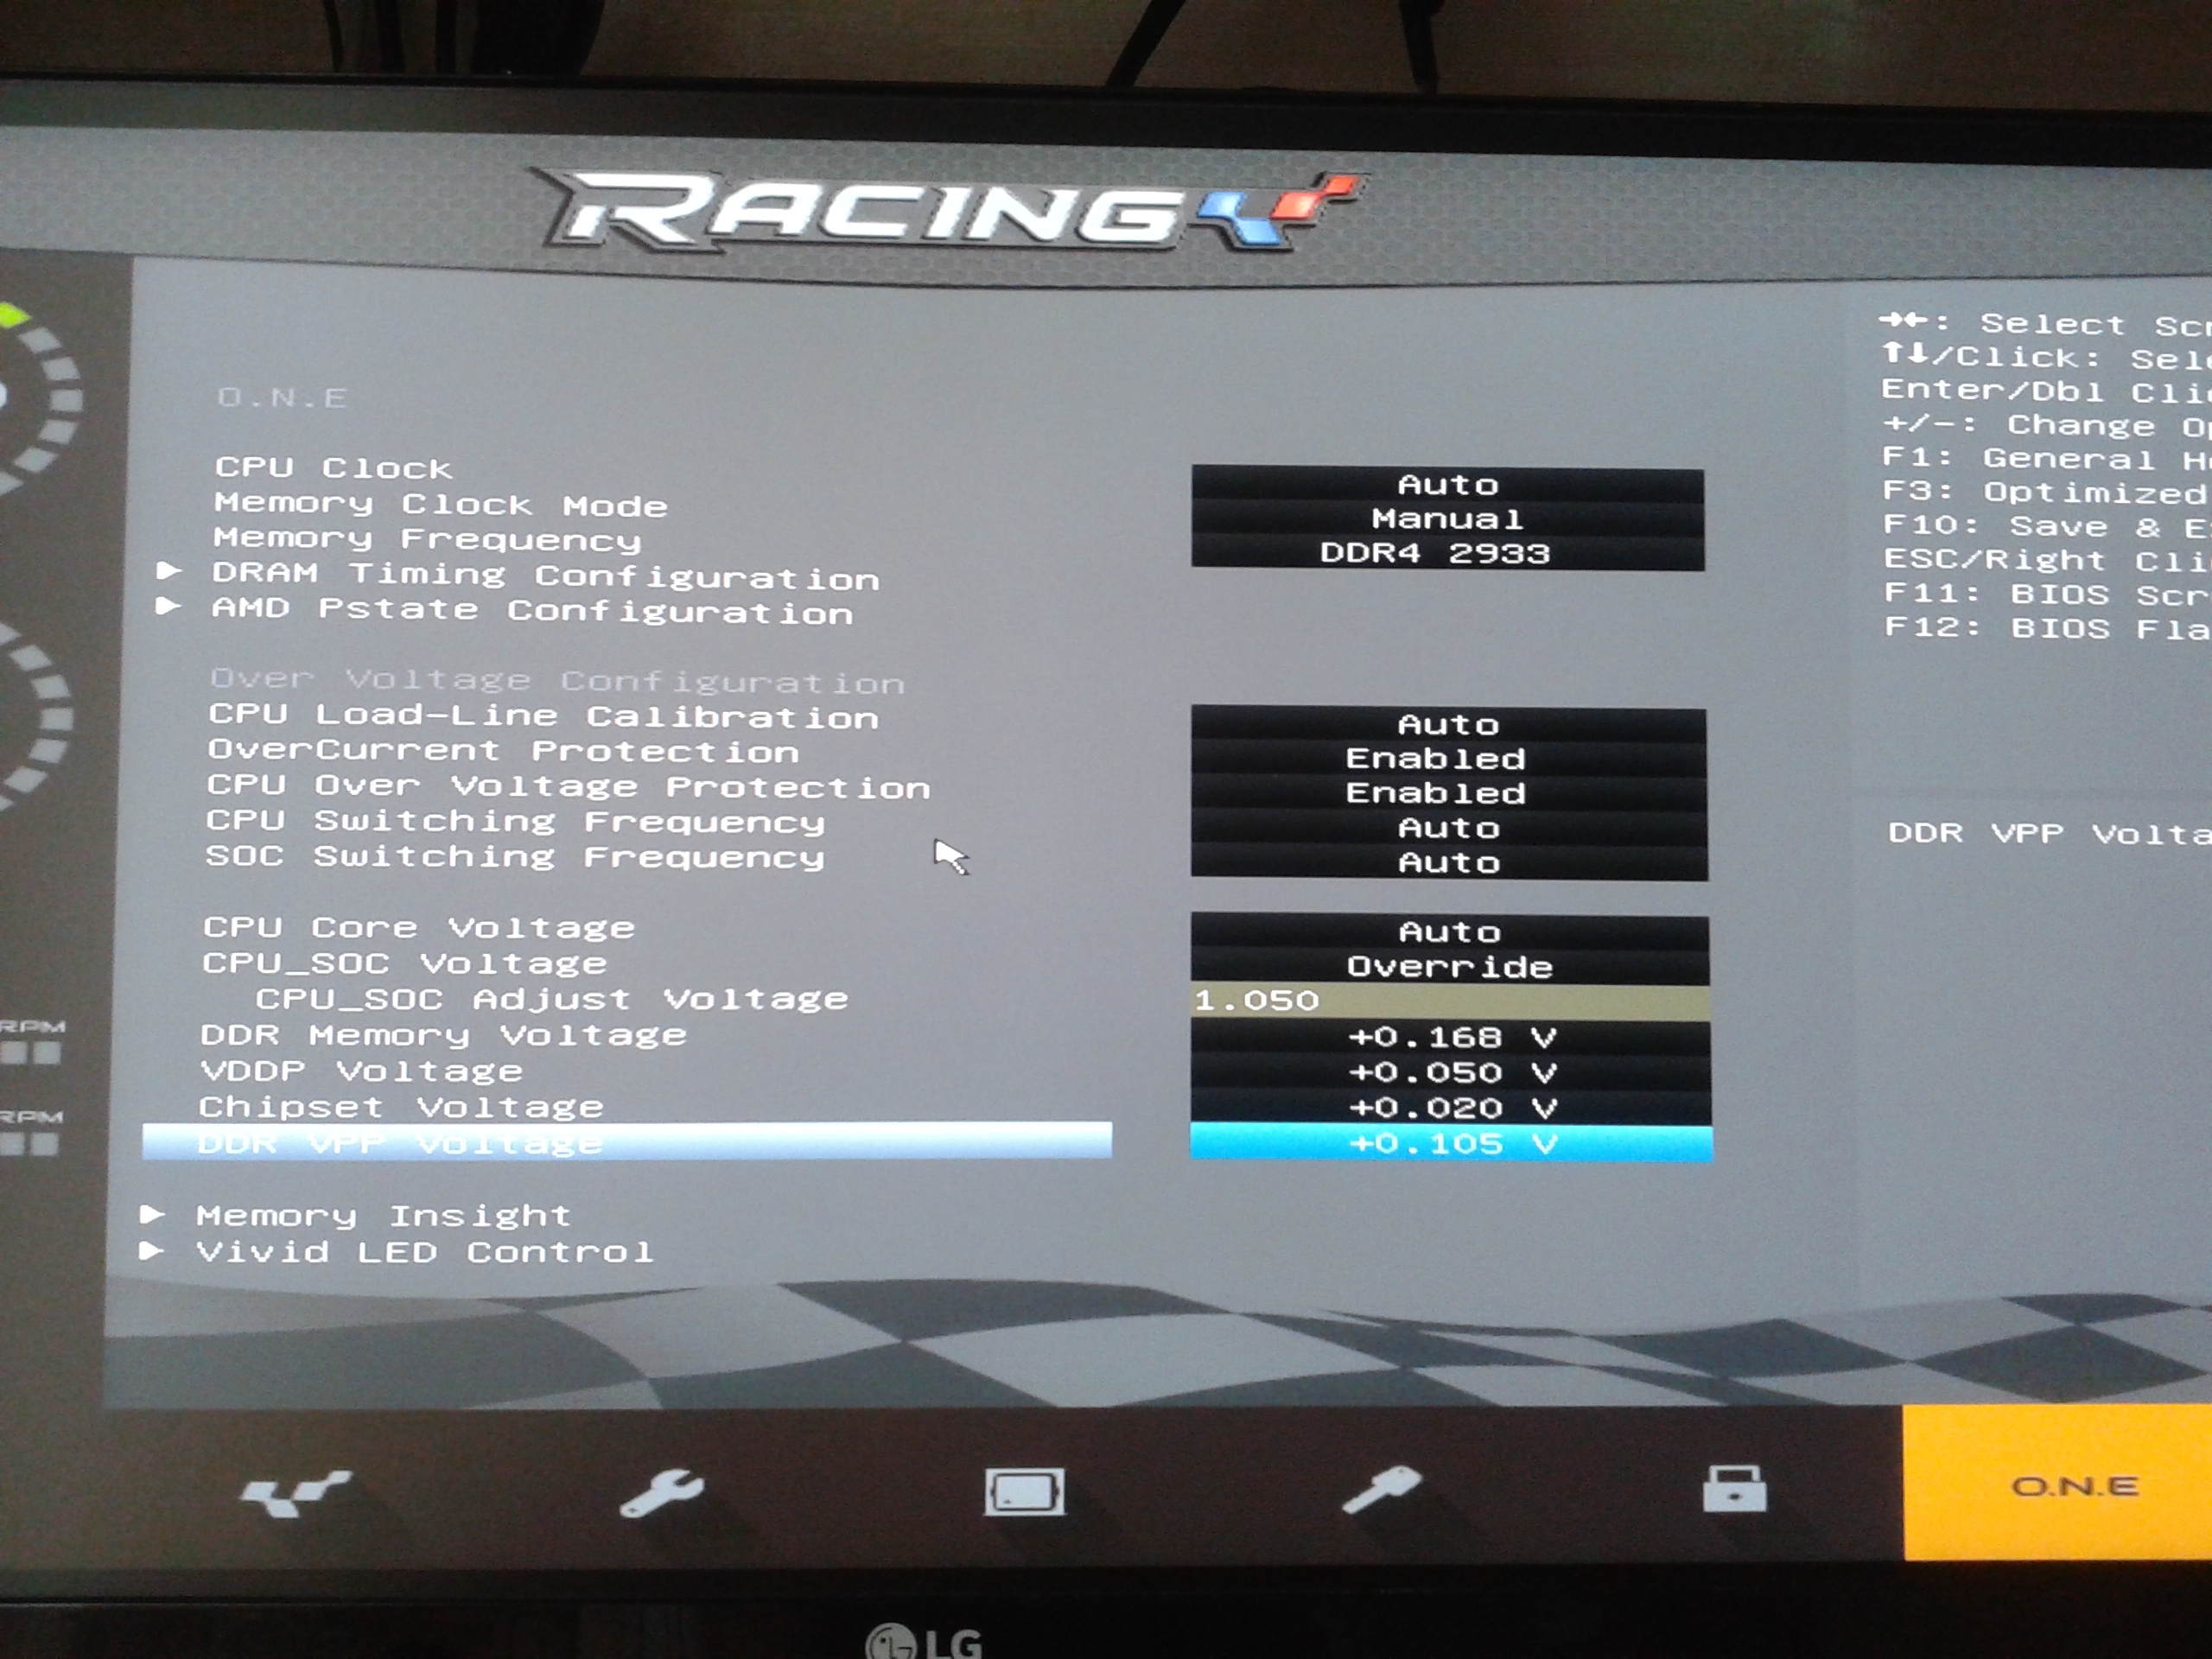Select the highlighted O.N.E tab
This screenshot has height=1659, width=2212.
2074,1486
